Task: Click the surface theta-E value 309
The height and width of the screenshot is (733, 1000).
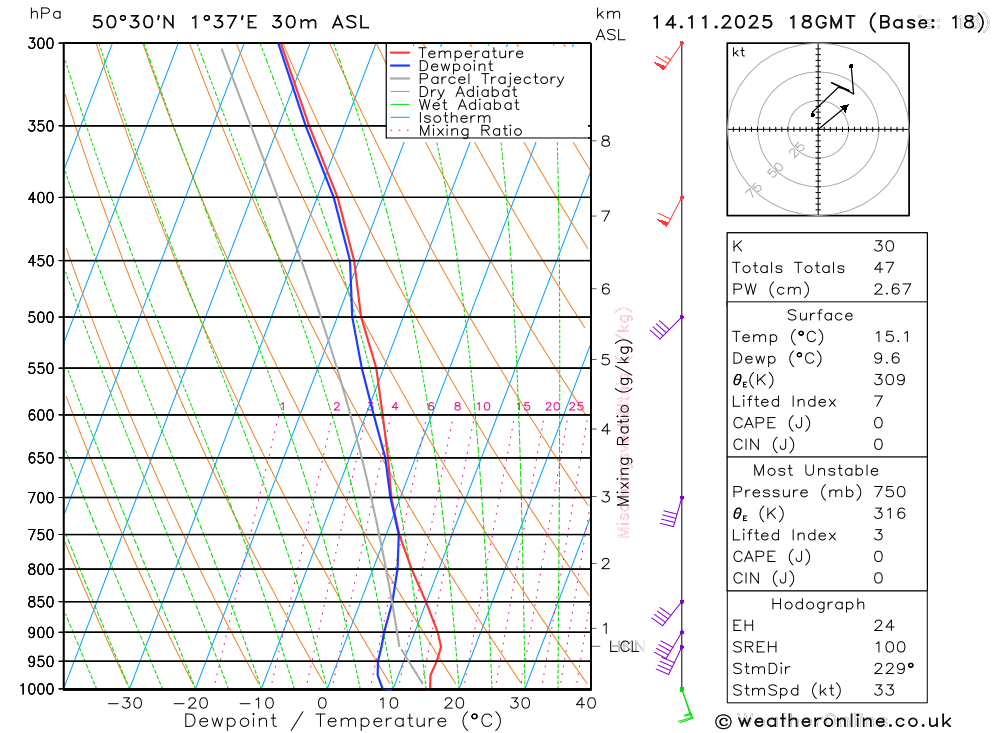Action: pos(890,380)
